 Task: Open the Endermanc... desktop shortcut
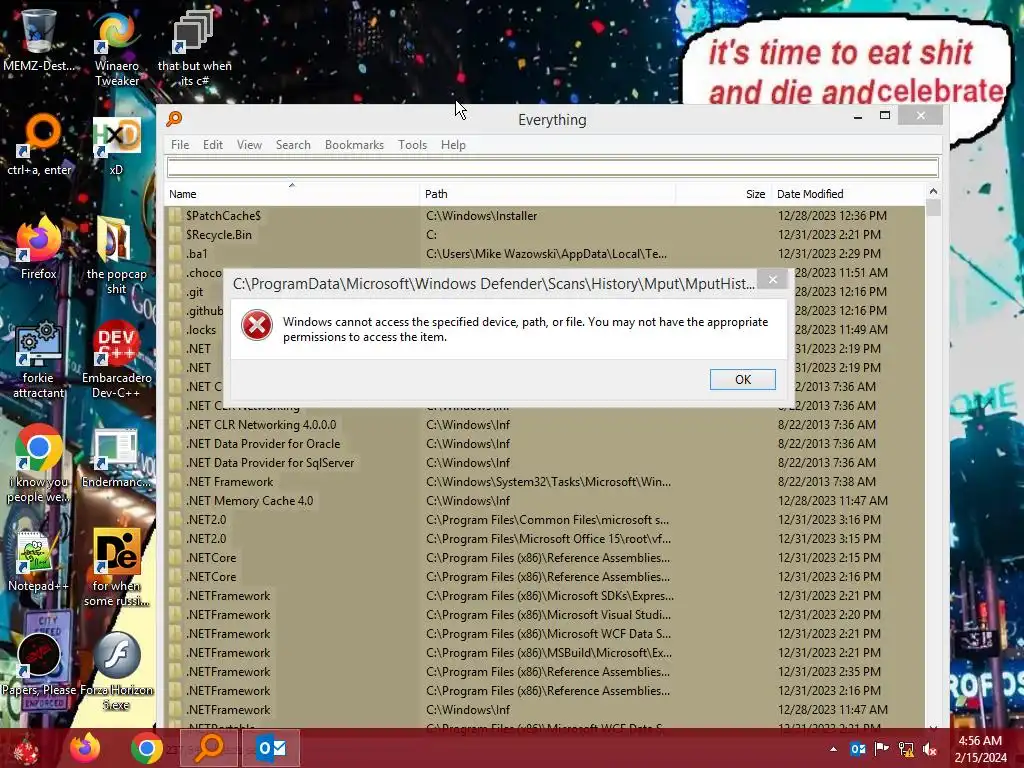click(x=116, y=457)
